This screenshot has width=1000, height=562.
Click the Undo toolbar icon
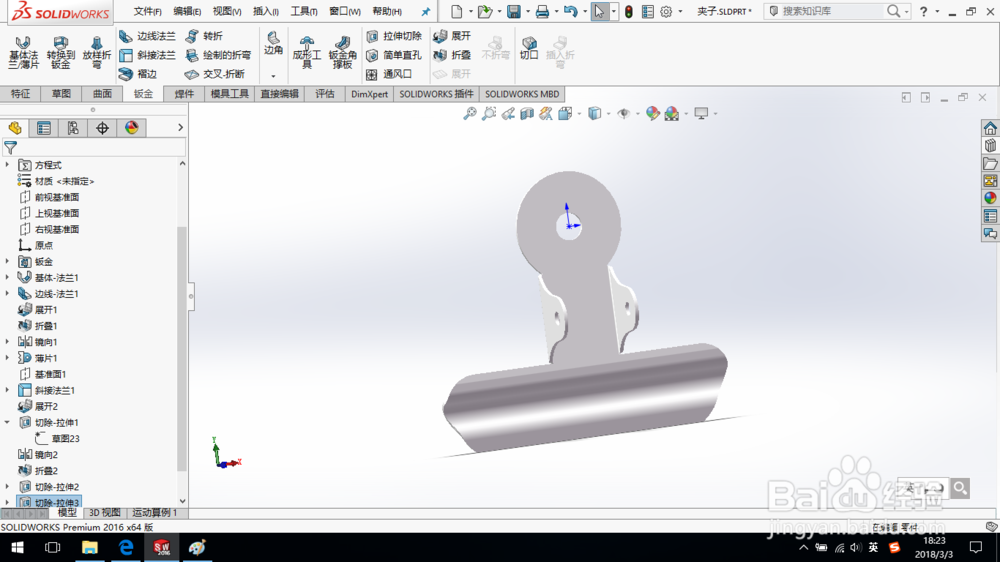570,11
